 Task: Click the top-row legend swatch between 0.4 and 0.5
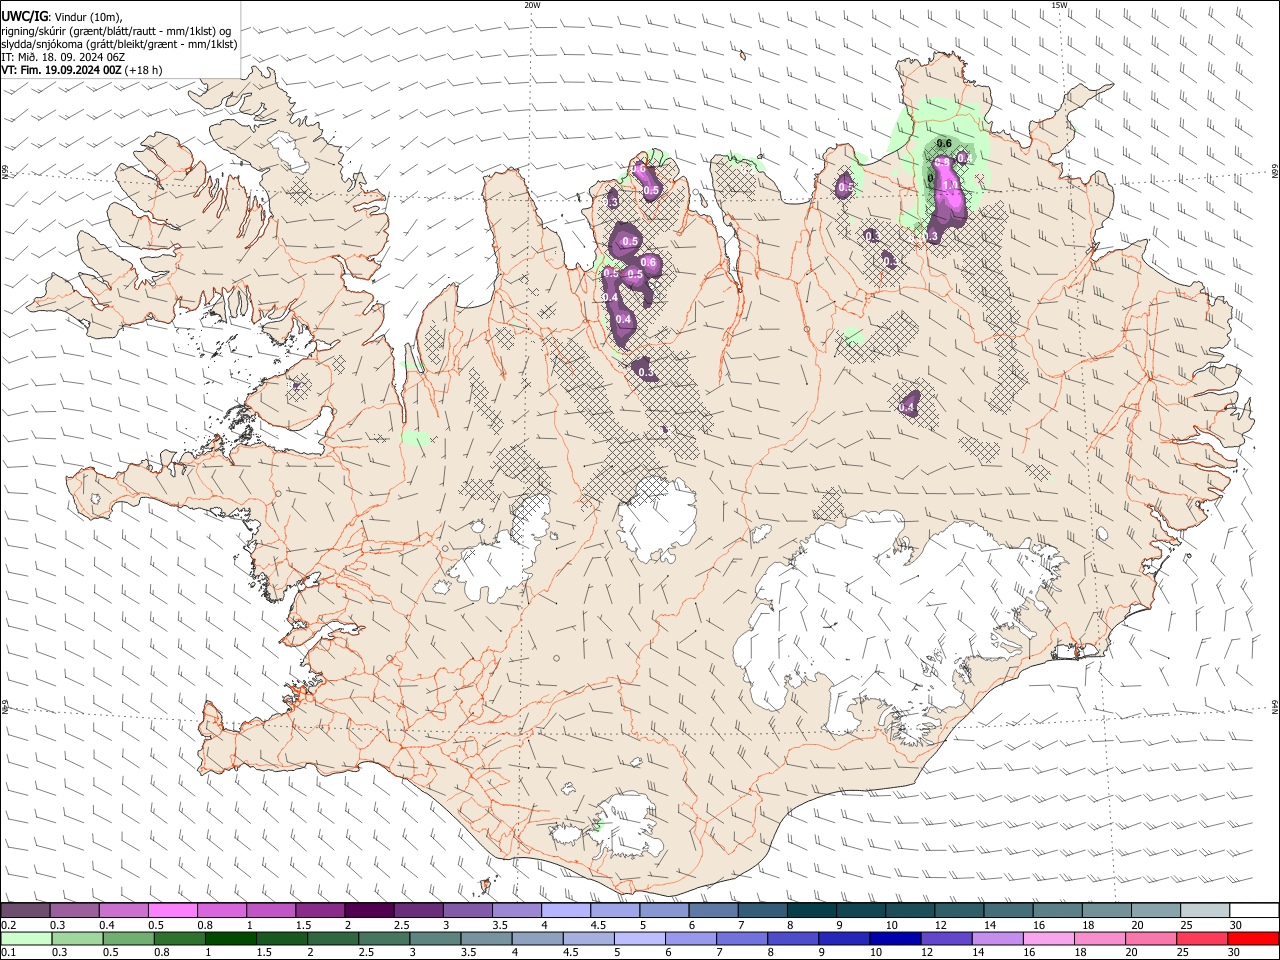pos(123,910)
